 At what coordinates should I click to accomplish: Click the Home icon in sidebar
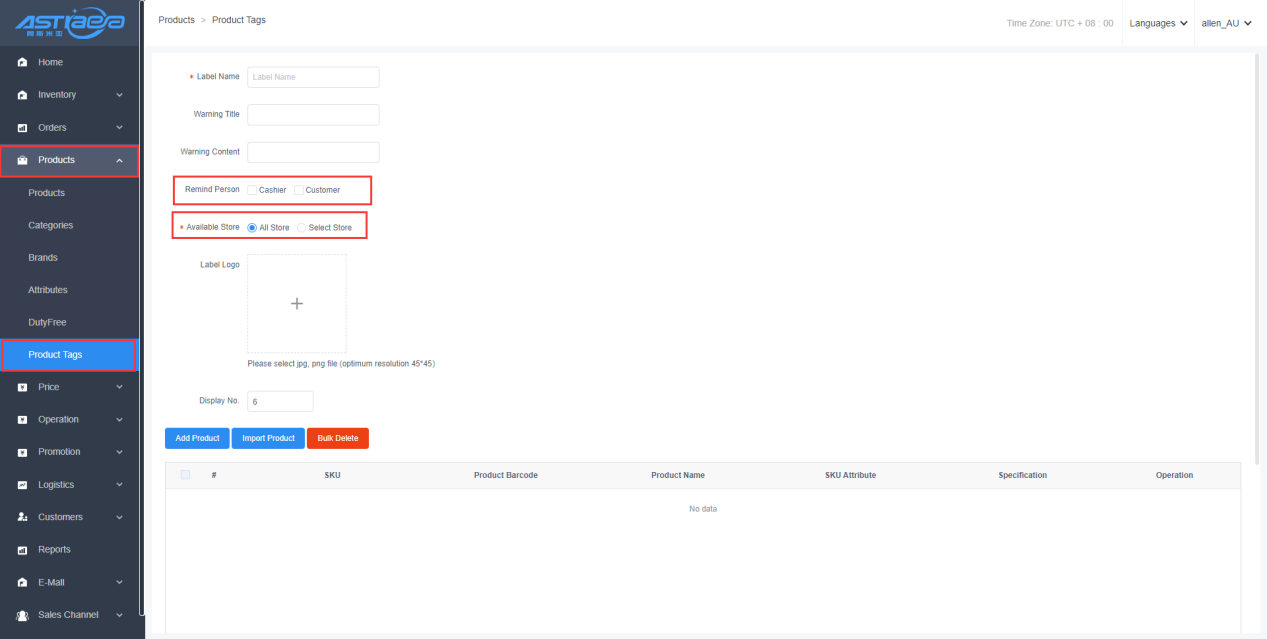[22, 63]
